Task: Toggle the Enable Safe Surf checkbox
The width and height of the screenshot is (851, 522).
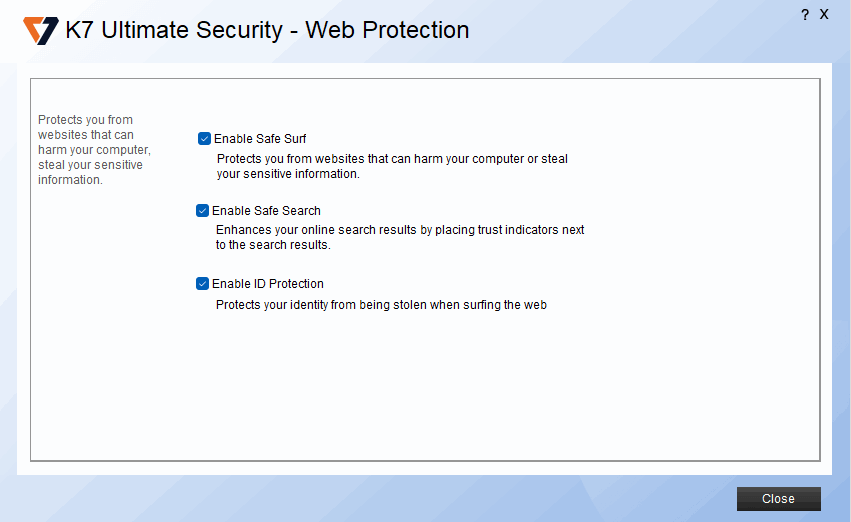Action: coord(205,139)
